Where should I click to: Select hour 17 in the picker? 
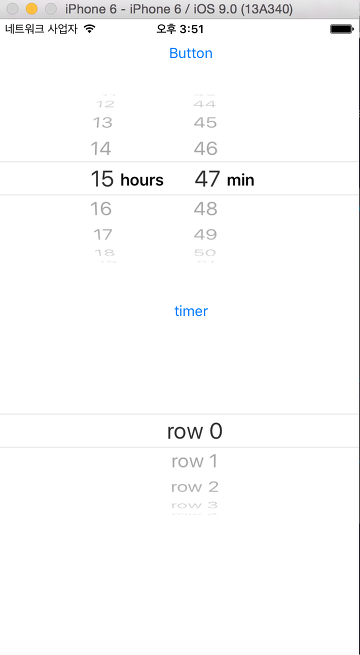103,235
